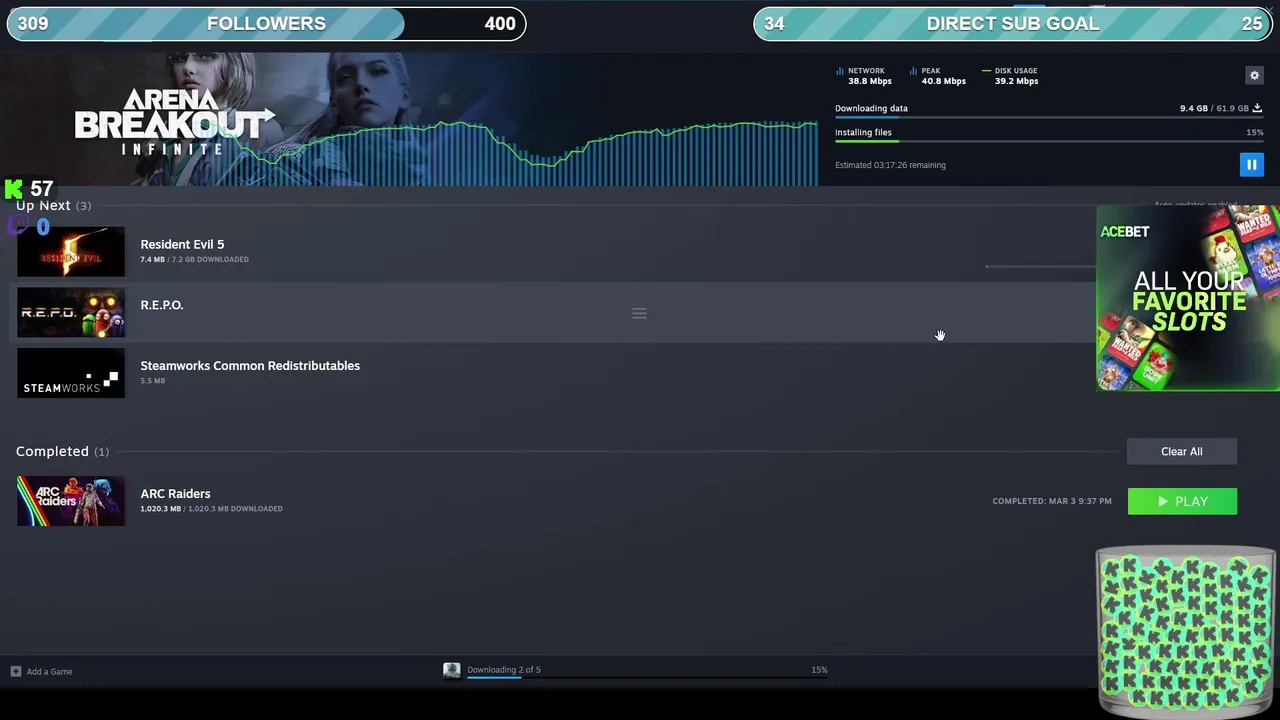Viewport: 1280px width, 720px height.
Task: Click the 1,020.3 MB downloaded text
Action: [211, 508]
